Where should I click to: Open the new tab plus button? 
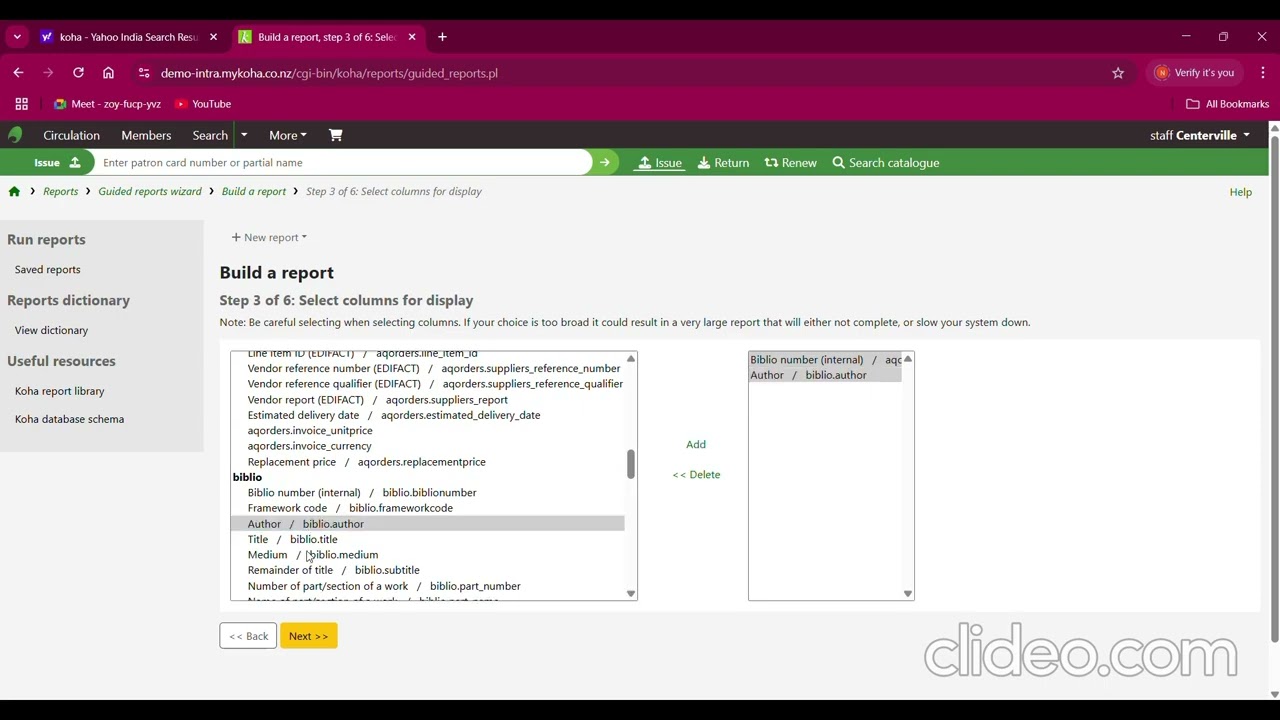point(442,37)
